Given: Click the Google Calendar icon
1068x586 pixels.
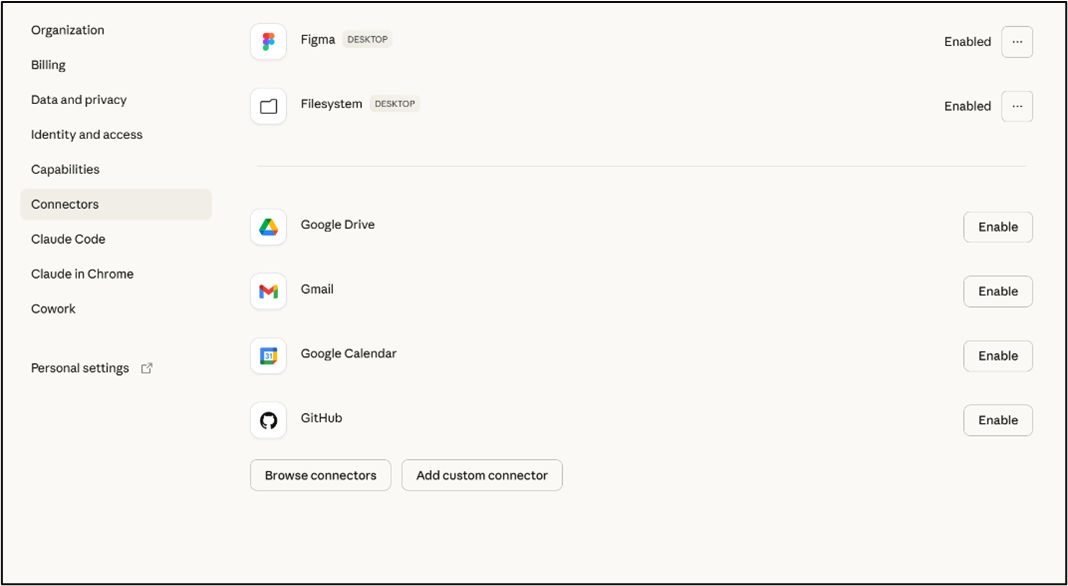Looking at the screenshot, I should point(268,356).
